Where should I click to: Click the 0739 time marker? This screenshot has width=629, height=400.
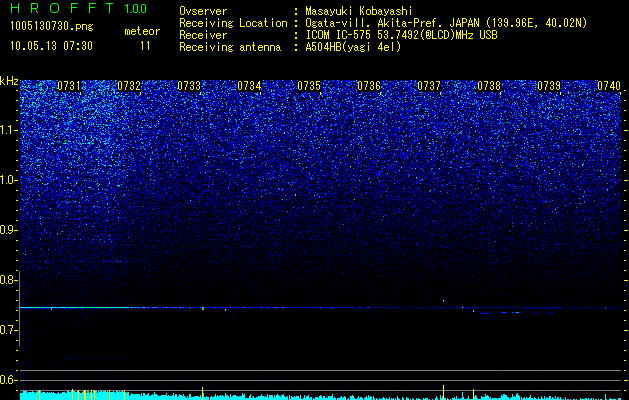[549, 85]
